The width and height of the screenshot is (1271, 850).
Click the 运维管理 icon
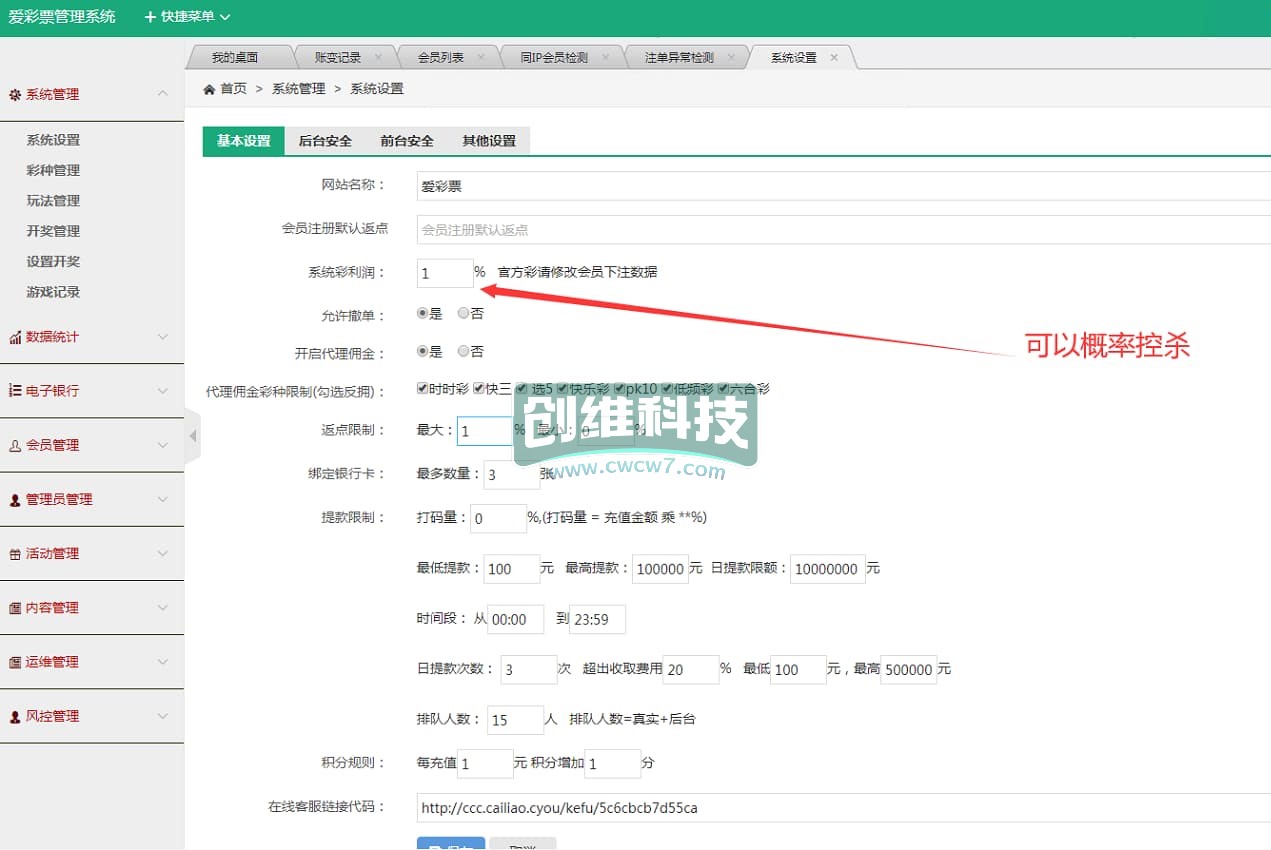point(15,662)
